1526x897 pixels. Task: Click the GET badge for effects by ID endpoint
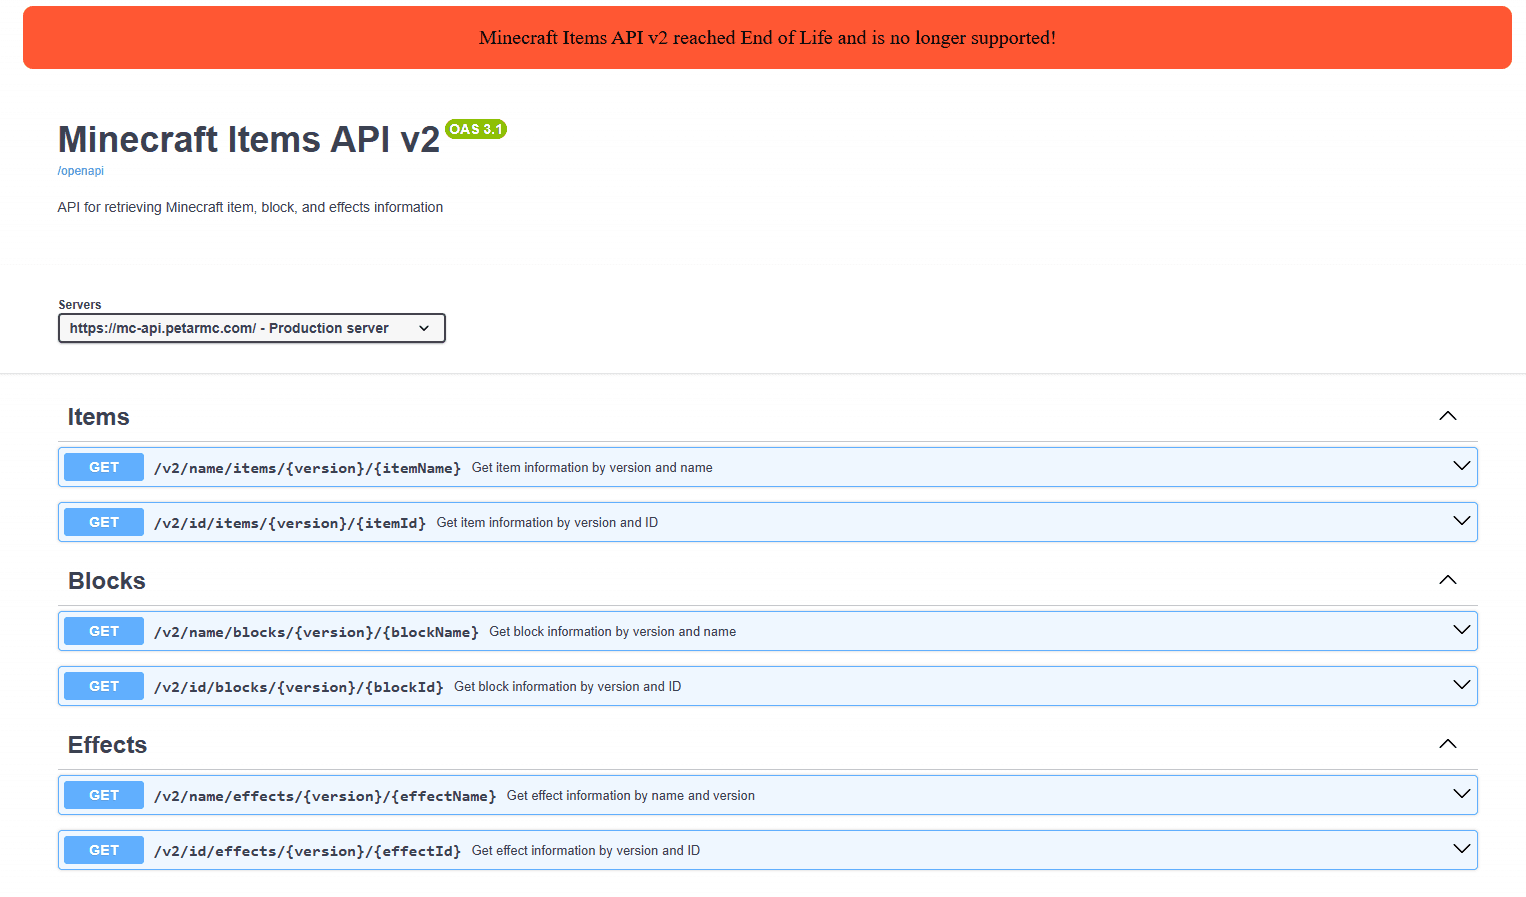103,849
